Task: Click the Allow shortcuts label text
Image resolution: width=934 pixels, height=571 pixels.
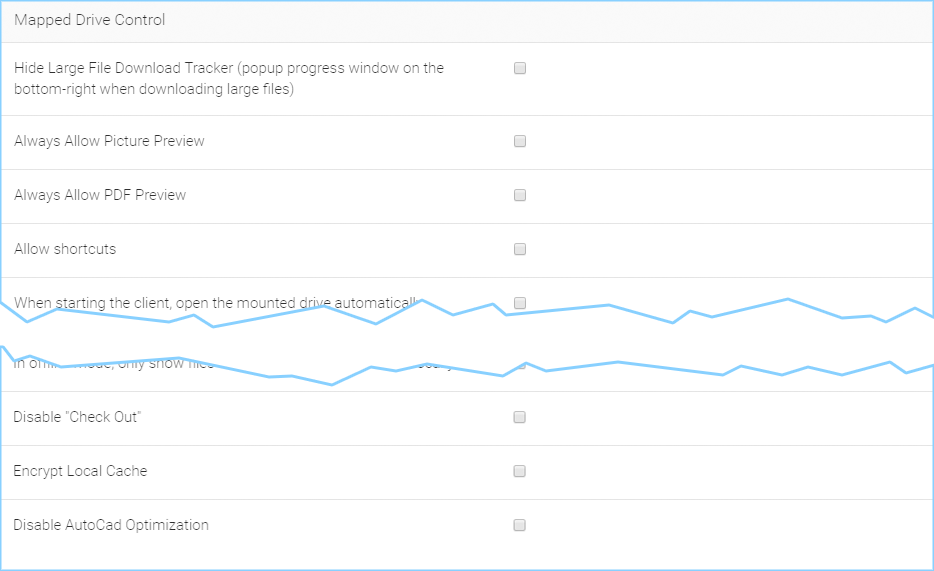Action: click(65, 249)
